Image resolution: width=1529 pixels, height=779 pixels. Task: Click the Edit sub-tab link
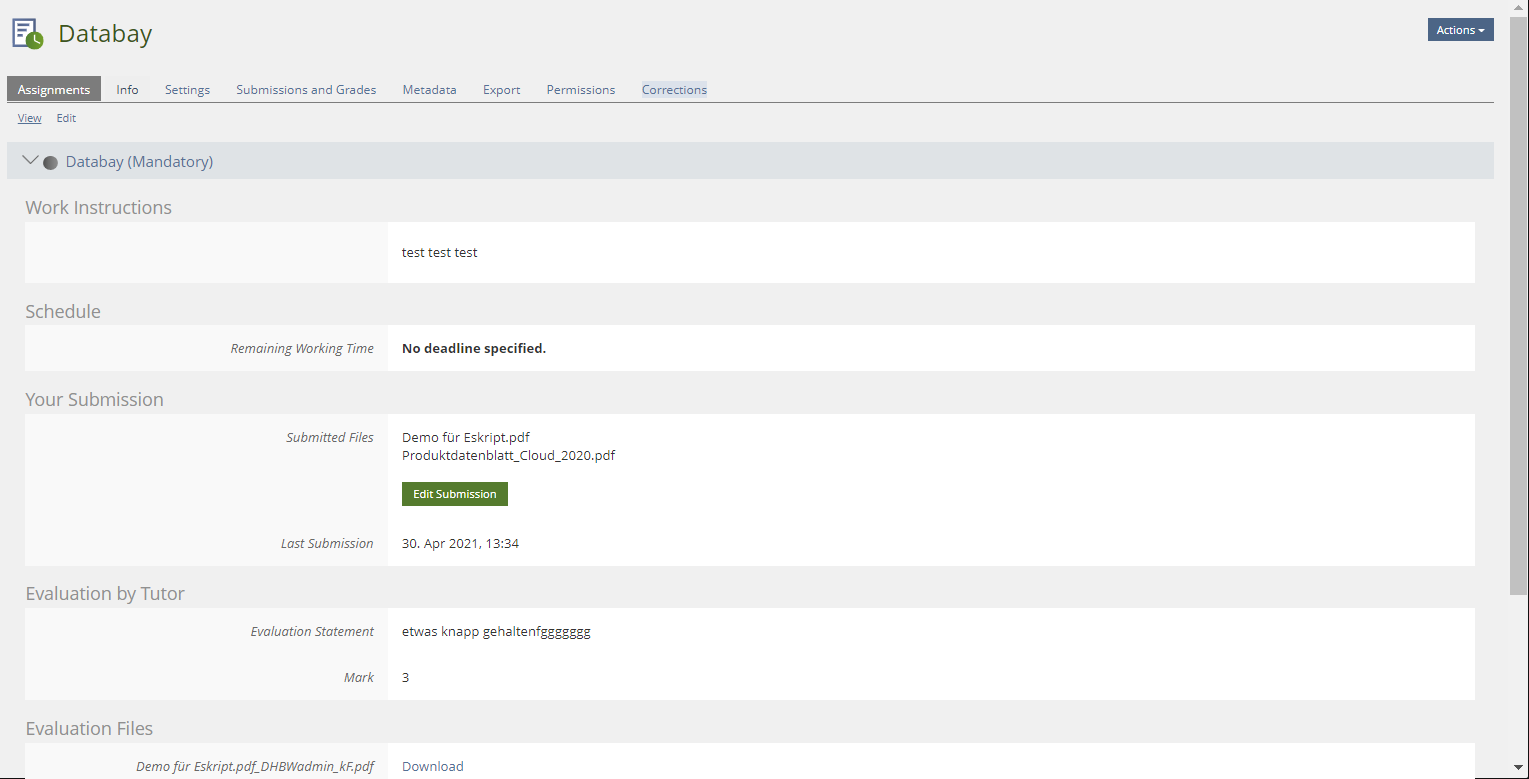point(66,118)
